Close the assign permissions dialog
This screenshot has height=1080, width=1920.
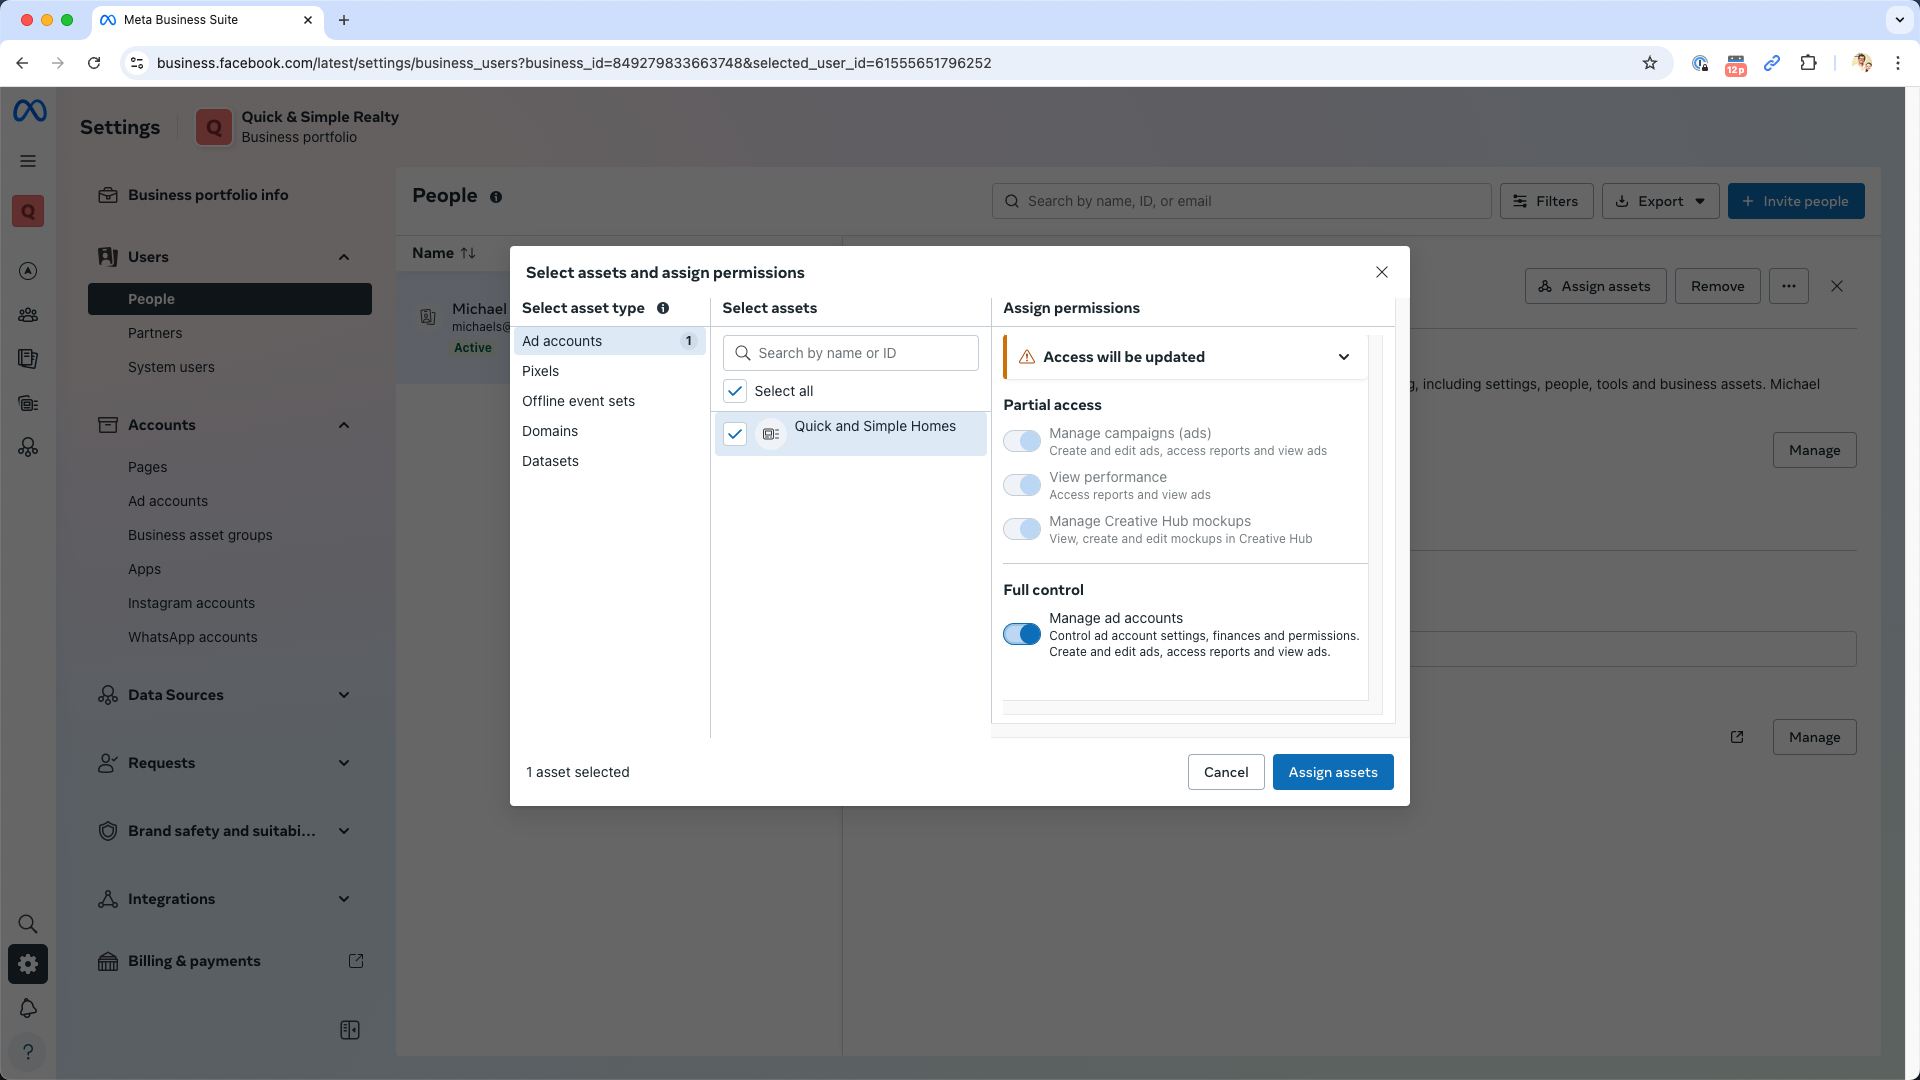click(1382, 272)
